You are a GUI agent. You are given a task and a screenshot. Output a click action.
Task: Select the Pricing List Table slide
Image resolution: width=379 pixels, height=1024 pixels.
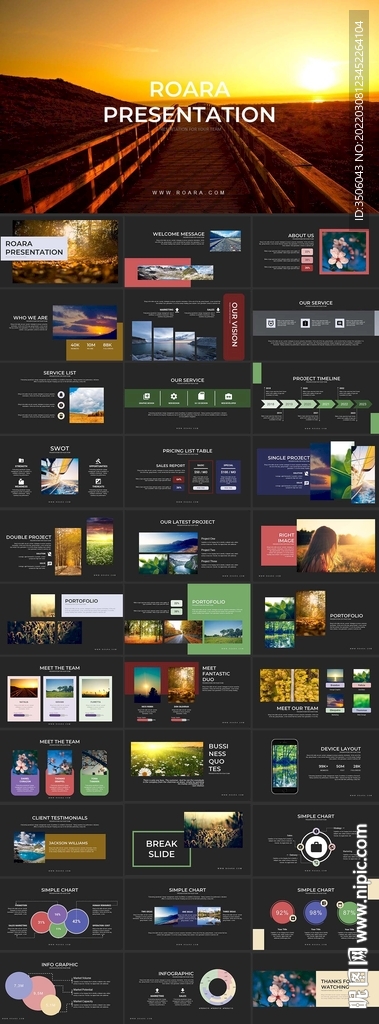pyautogui.click(x=188, y=471)
